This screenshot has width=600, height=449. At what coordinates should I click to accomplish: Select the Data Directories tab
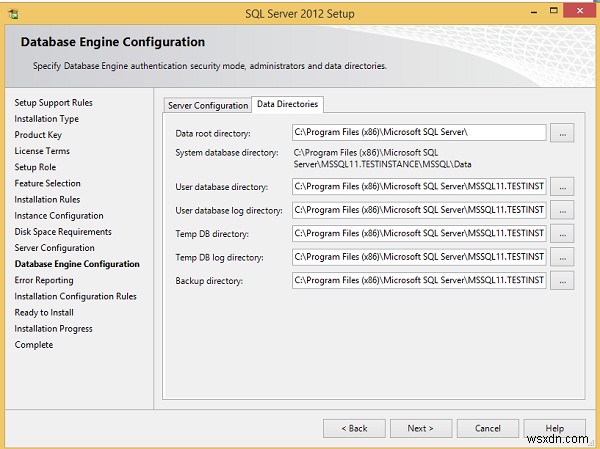[x=286, y=104]
